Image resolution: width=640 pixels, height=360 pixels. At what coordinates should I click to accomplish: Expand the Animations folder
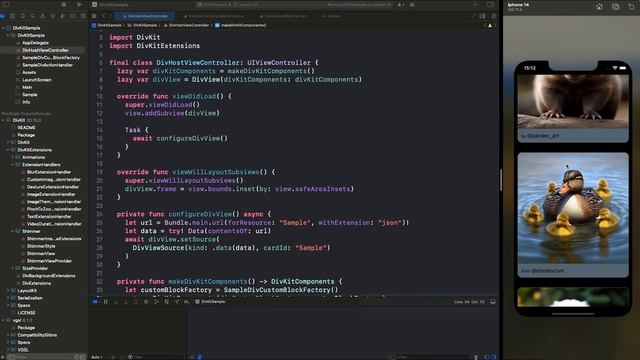13,157
